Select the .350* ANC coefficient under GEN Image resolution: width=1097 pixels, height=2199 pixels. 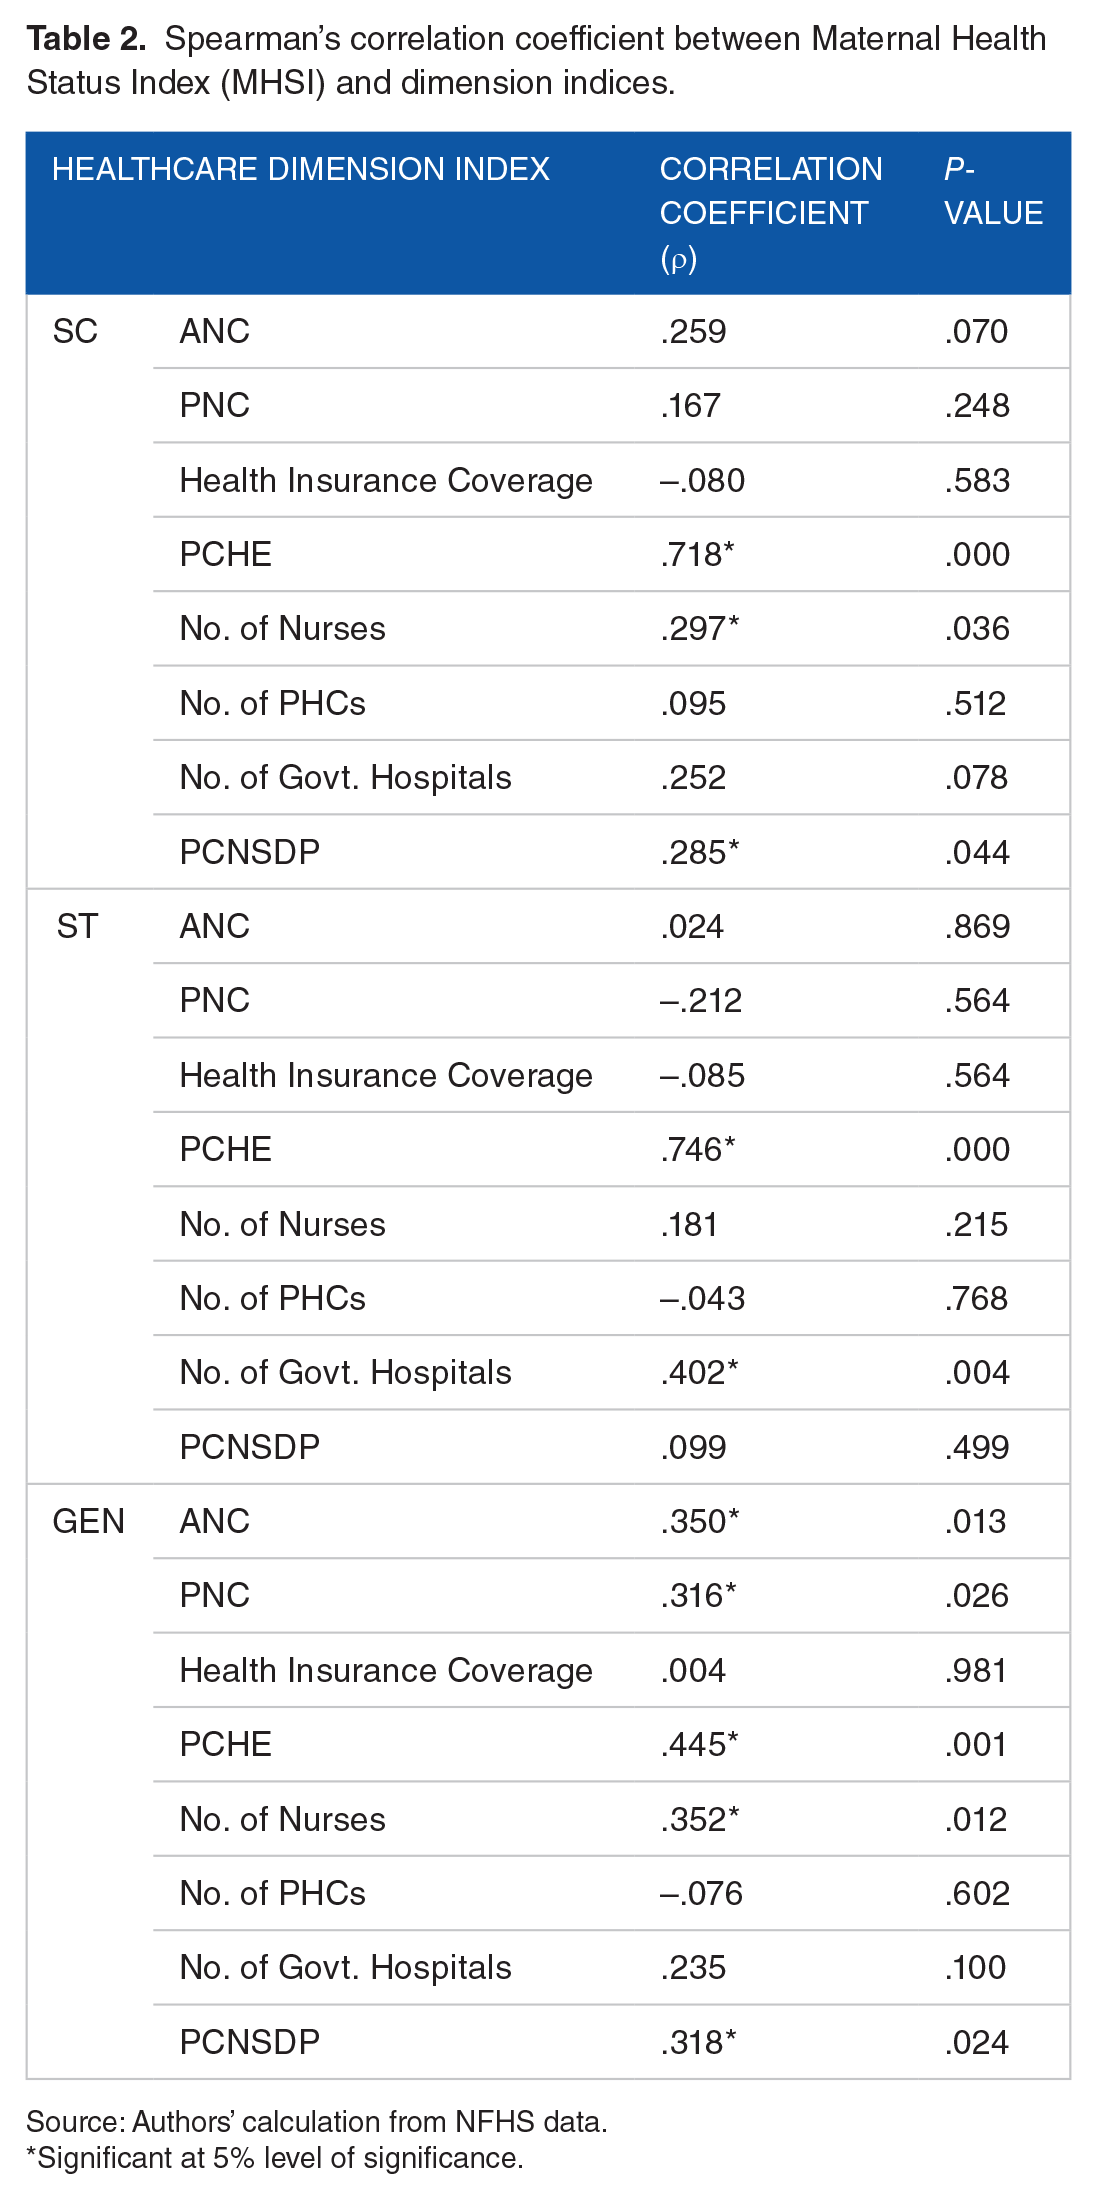[699, 1522]
